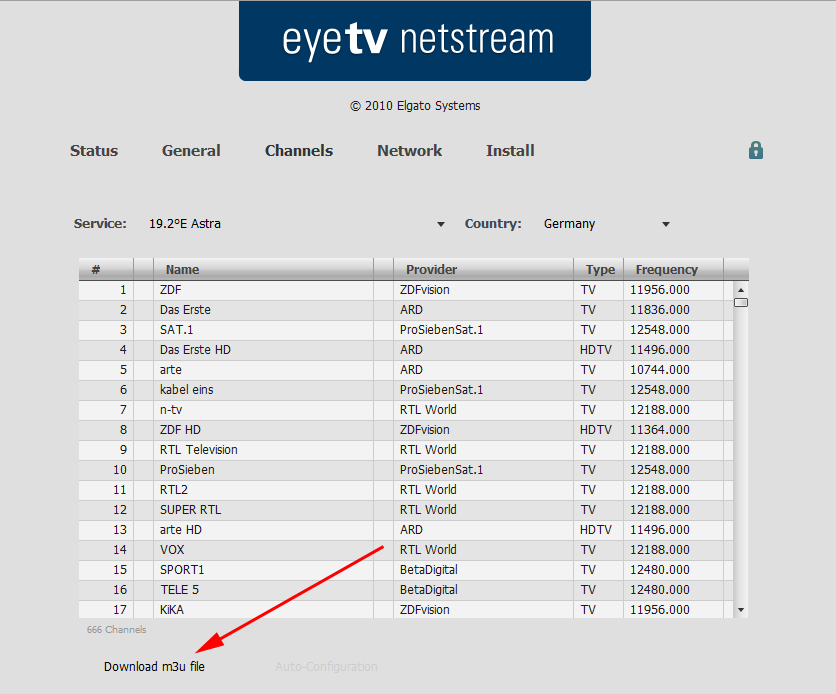Click the scrollbar down arrow in channel list
836x694 pixels.
click(x=741, y=609)
